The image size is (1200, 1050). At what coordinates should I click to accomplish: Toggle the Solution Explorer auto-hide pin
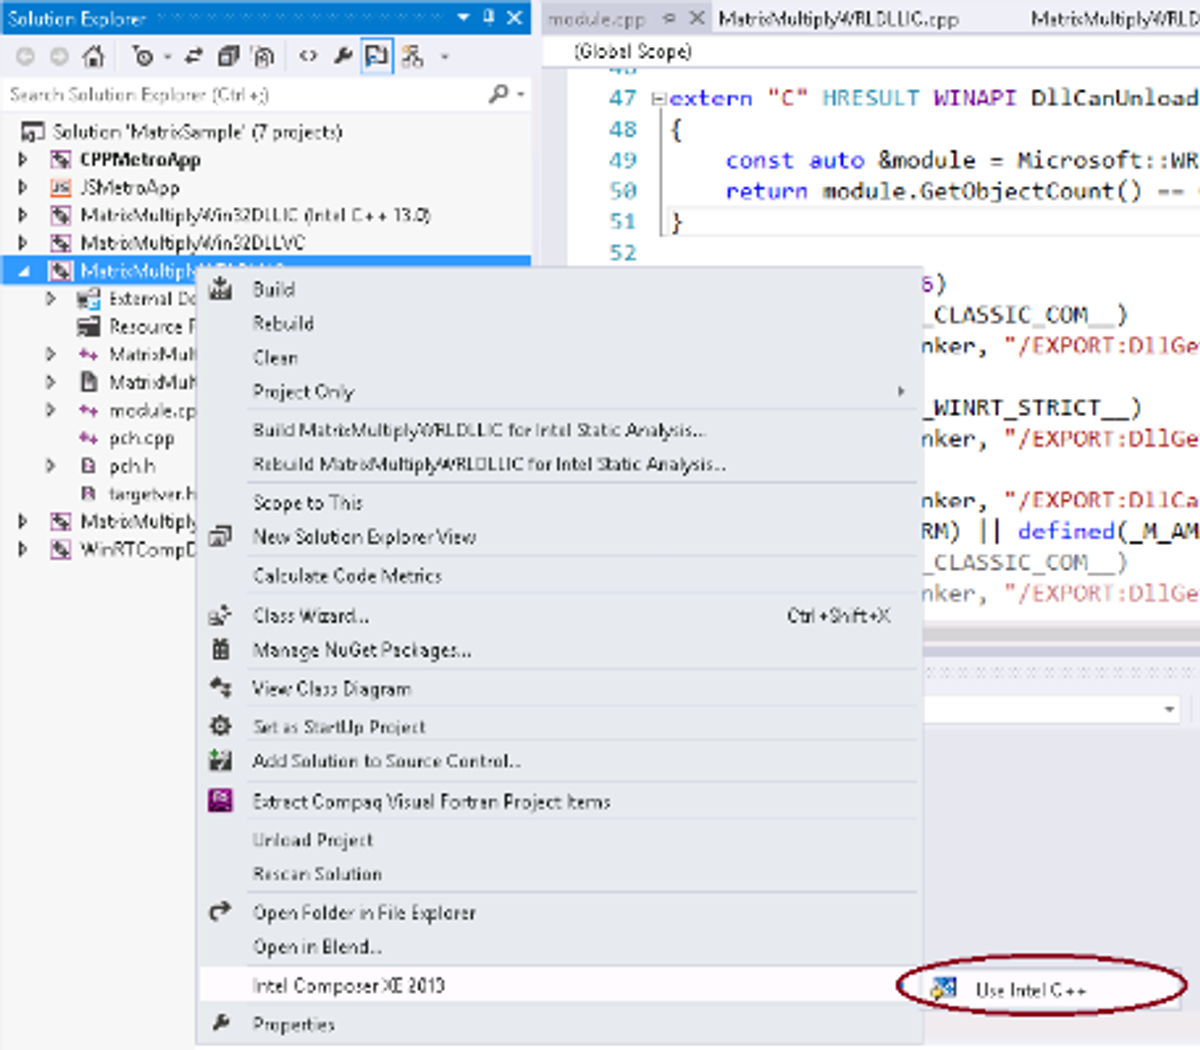point(489,18)
